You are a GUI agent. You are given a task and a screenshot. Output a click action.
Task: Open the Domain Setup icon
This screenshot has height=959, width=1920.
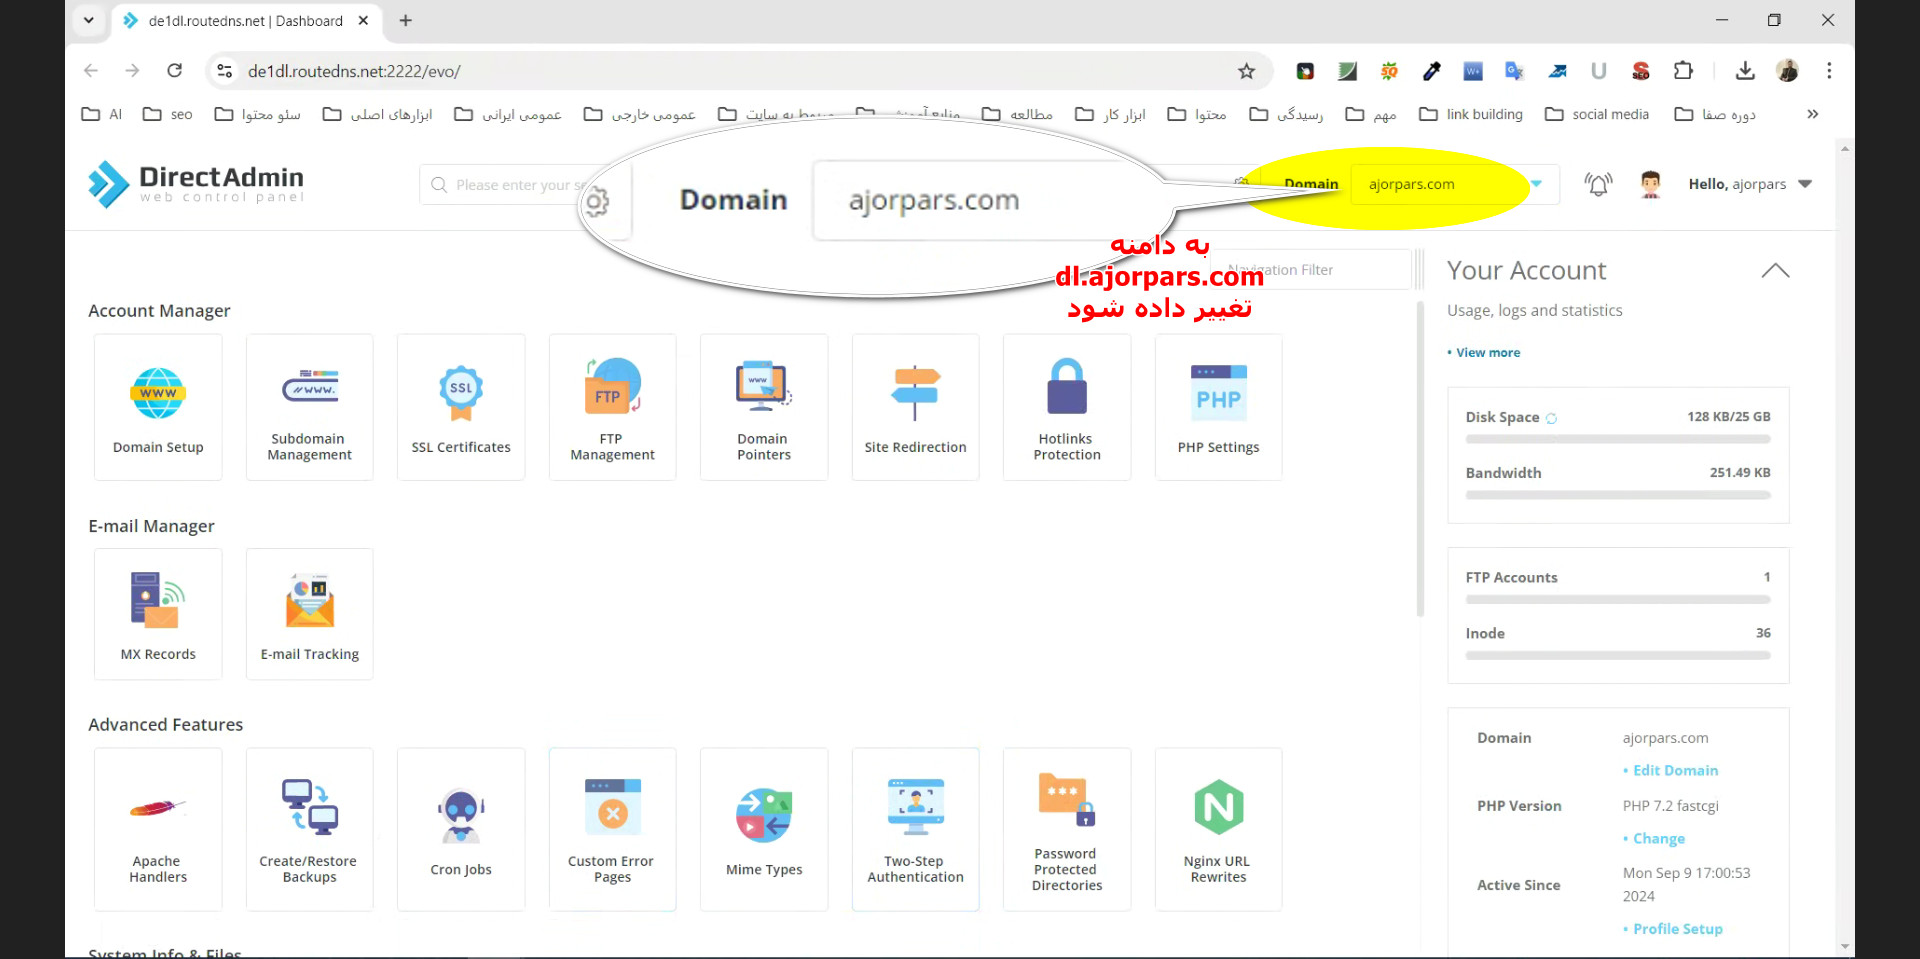(158, 407)
